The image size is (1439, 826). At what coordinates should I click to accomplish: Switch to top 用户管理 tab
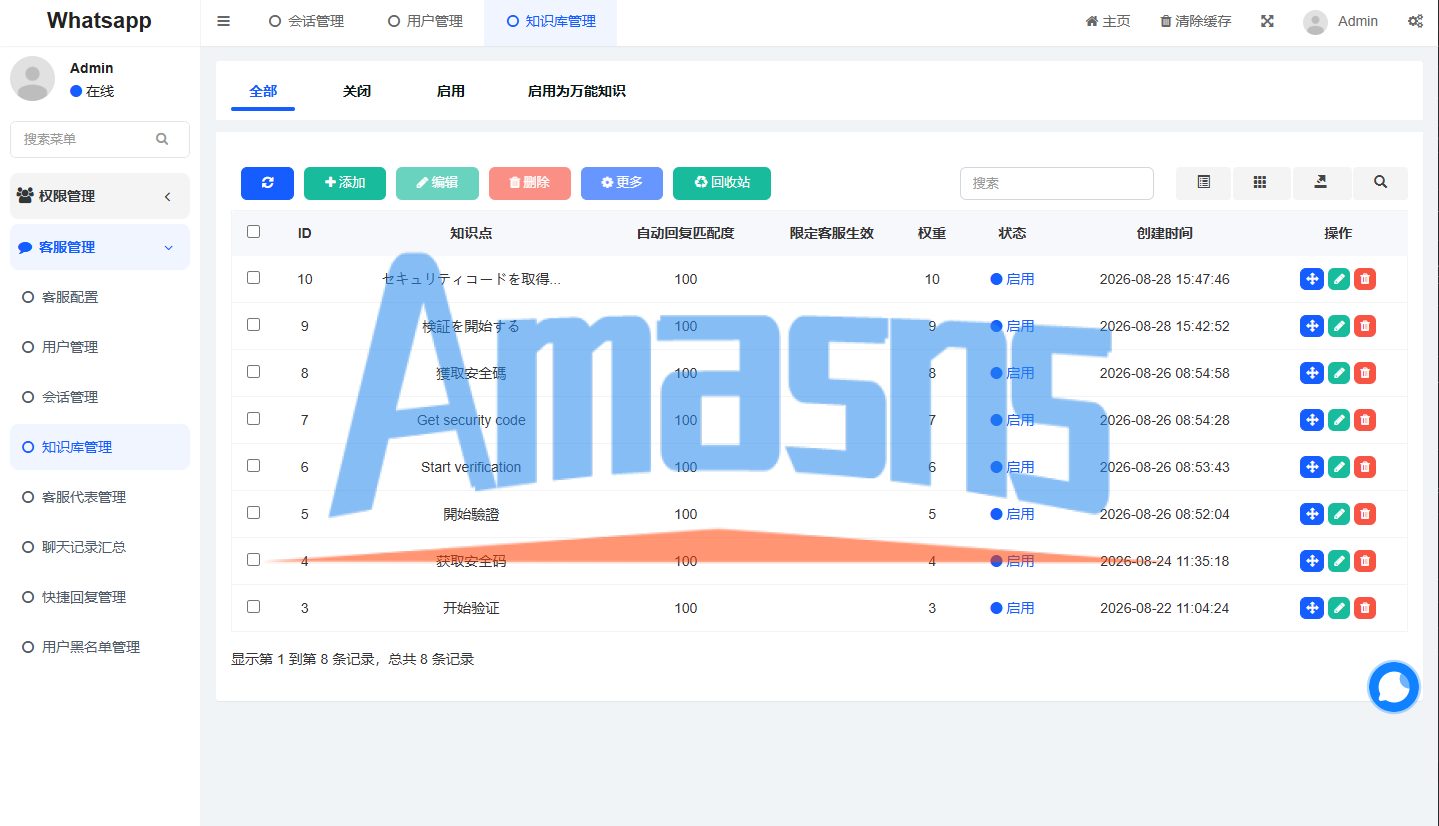coord(425,21)
